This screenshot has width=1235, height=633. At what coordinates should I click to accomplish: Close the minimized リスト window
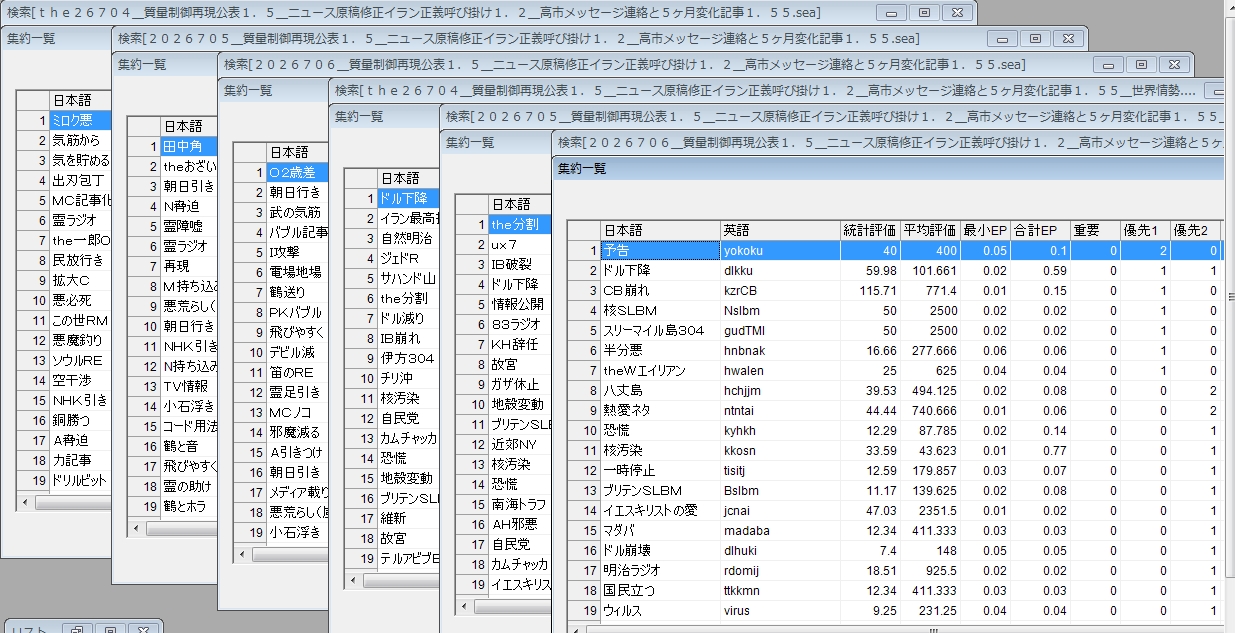point(144,629)
